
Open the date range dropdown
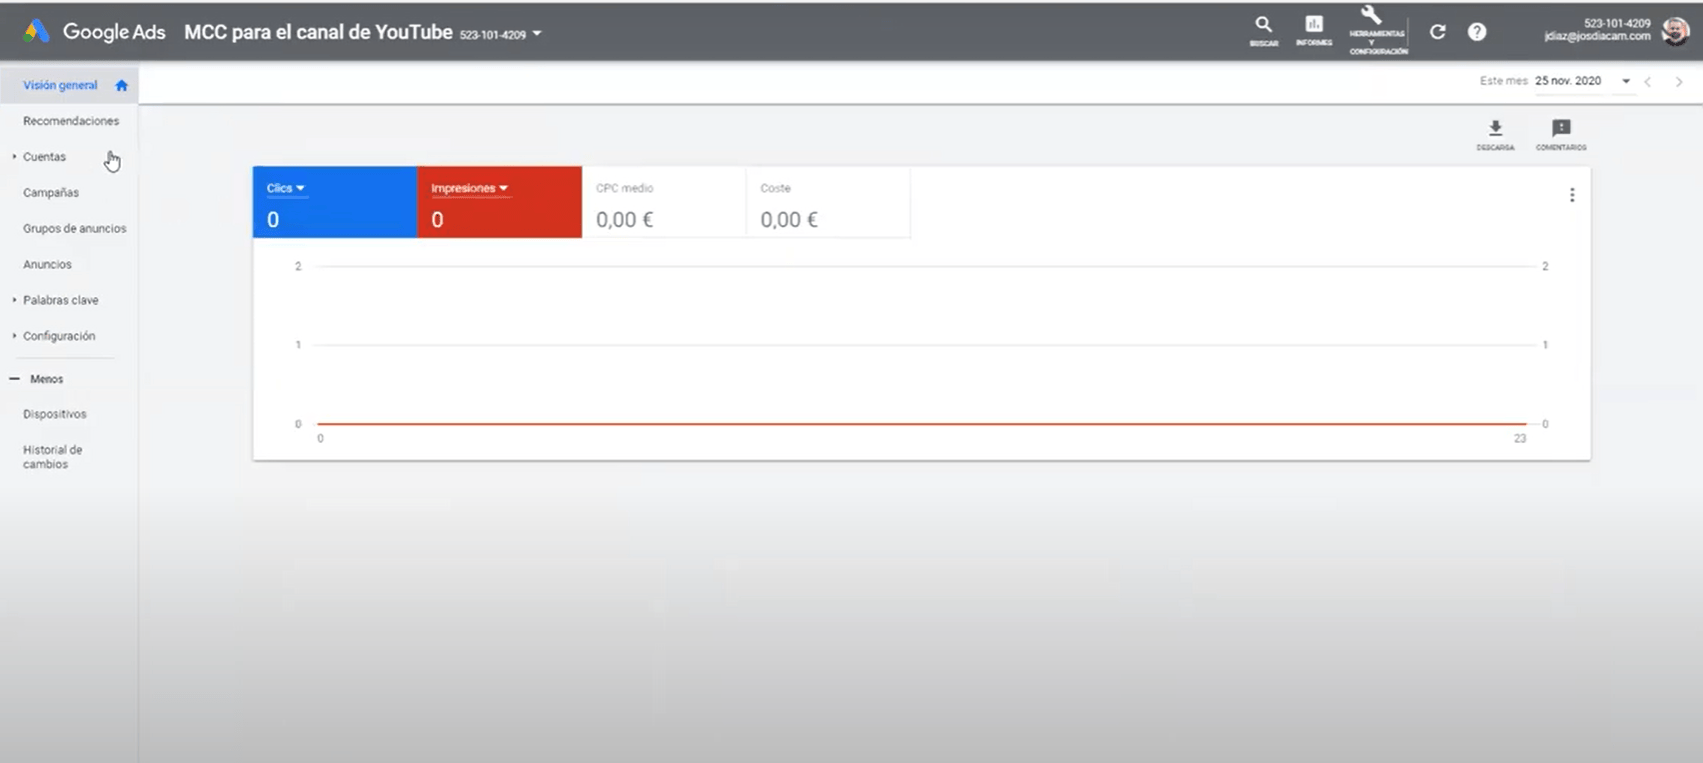point(1626,81)
